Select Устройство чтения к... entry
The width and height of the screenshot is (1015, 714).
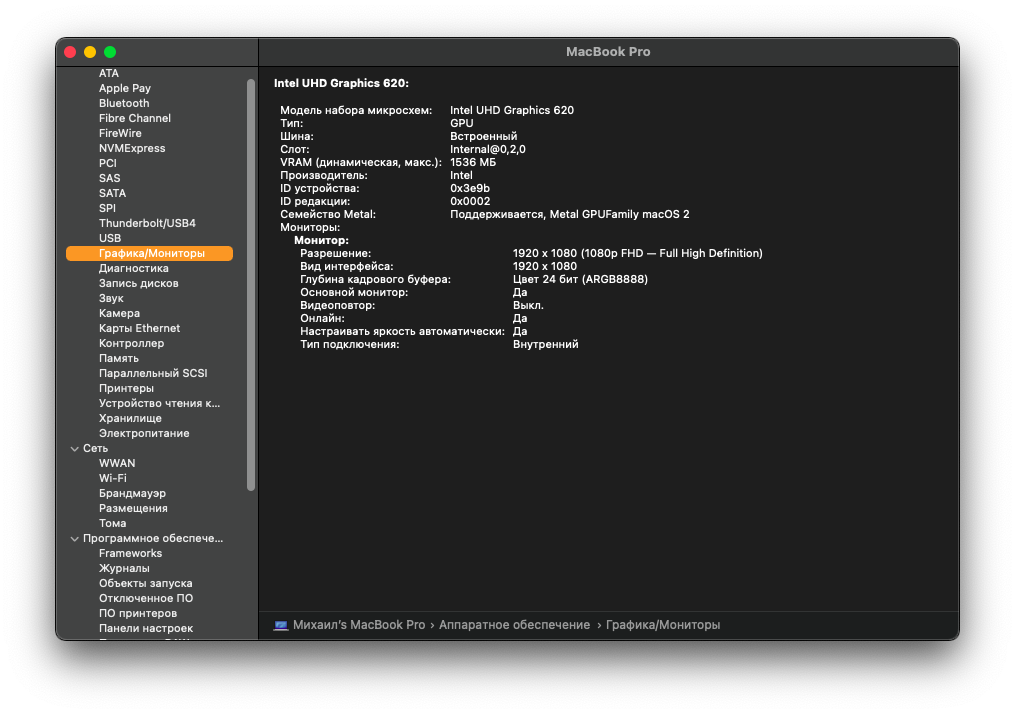[x=160, y=403]
